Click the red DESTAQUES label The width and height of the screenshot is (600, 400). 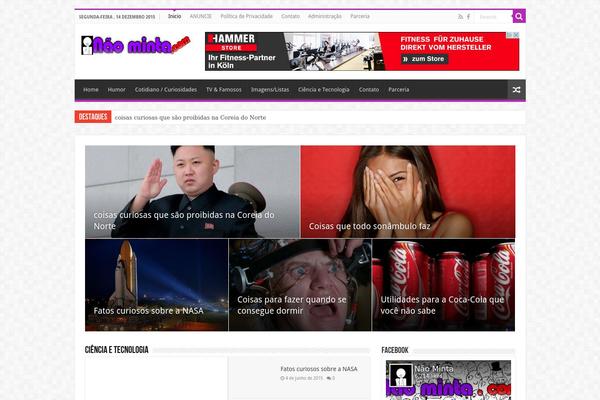(93, 117)
